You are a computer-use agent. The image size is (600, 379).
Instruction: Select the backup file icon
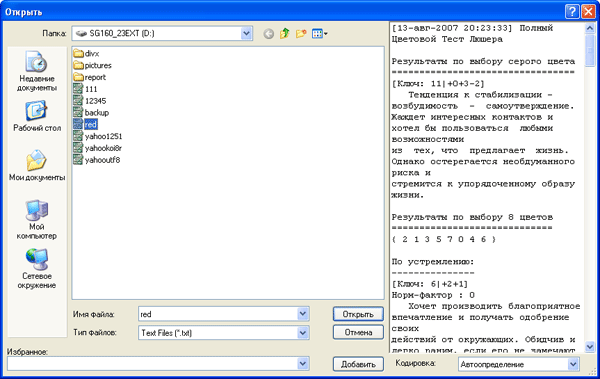(78, 113)
